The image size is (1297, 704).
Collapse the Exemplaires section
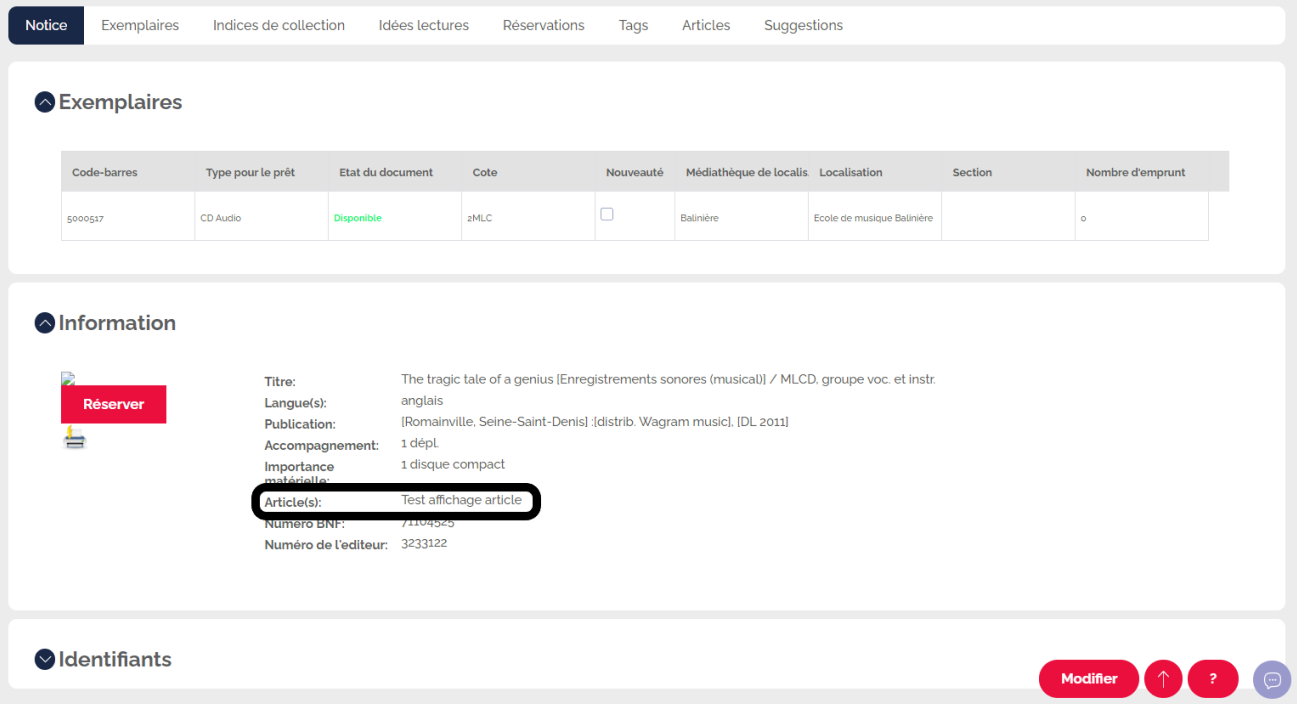coord(45,102)
